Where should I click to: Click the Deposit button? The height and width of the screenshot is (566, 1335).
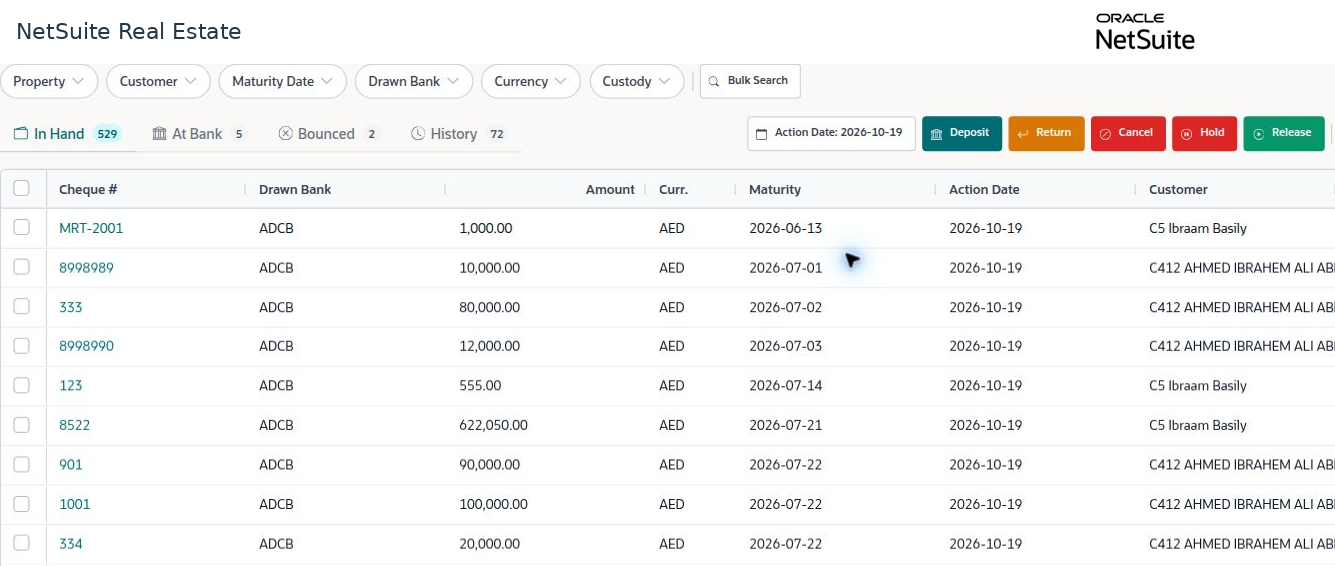click(x=962, y=134)
